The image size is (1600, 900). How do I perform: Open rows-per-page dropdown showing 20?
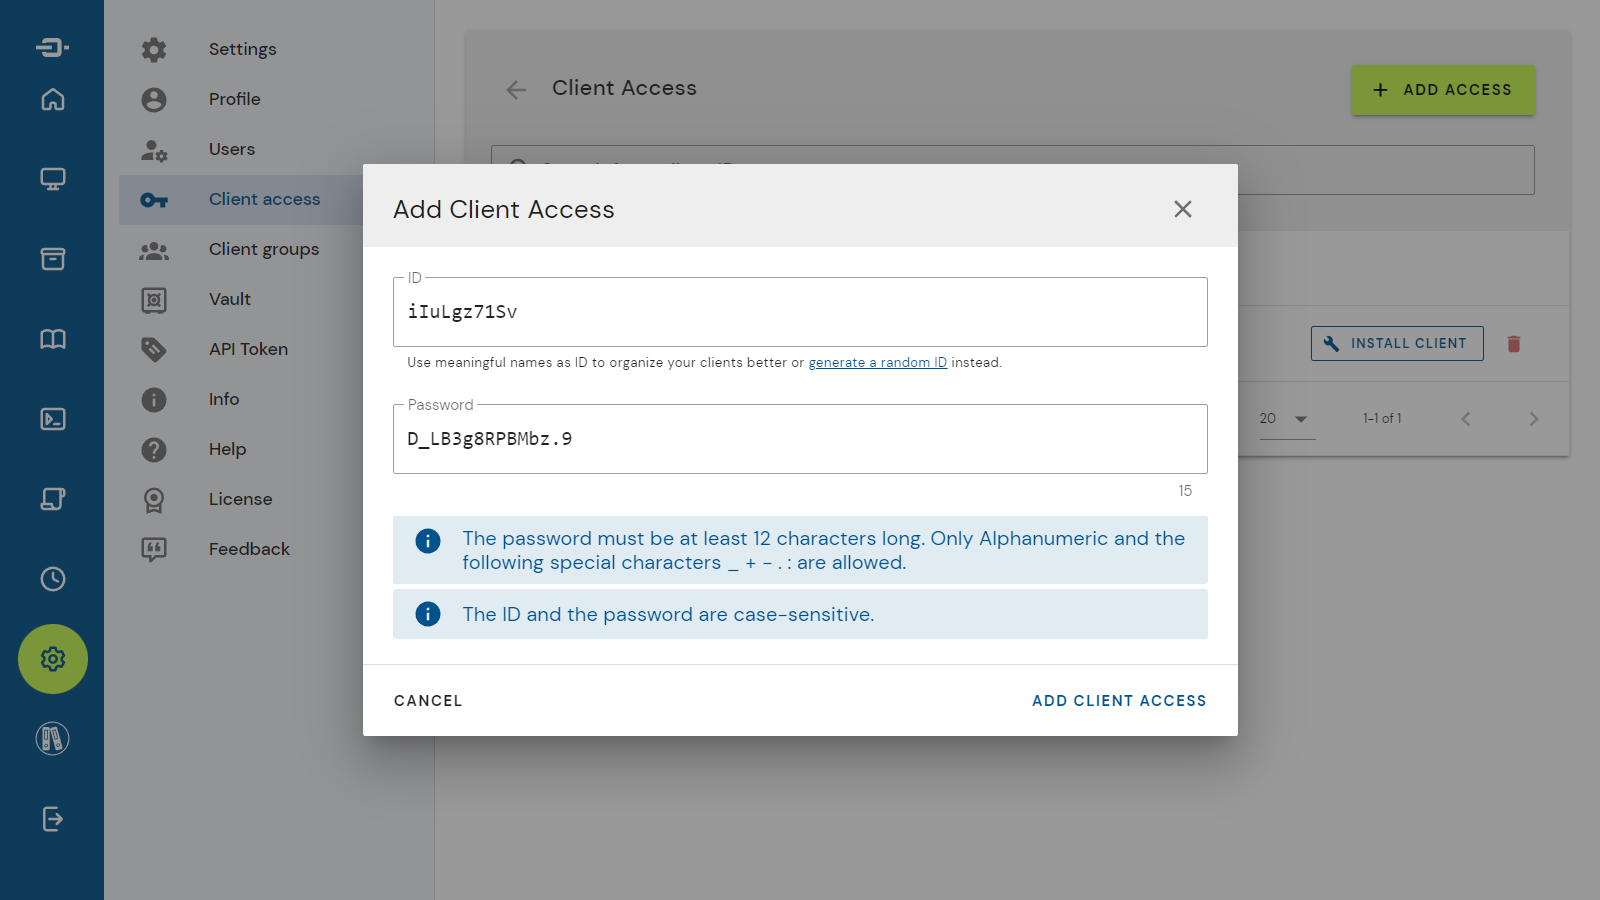pos(1285,419)
